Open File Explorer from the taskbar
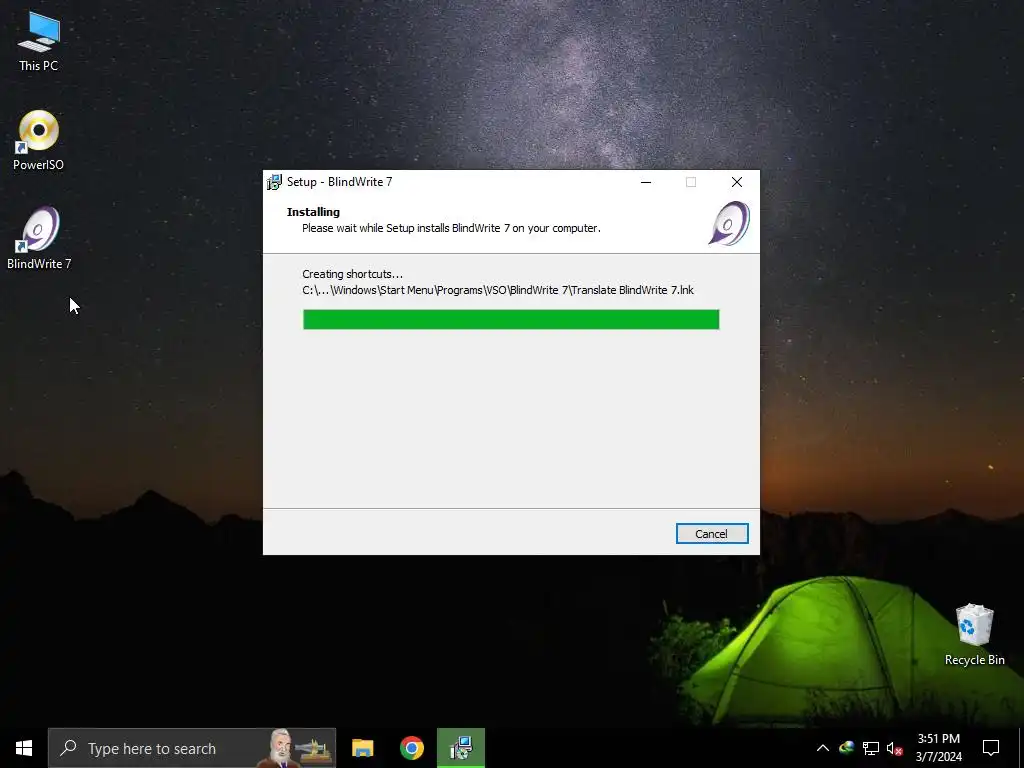The image size is (1024, 768). point(362,748)
